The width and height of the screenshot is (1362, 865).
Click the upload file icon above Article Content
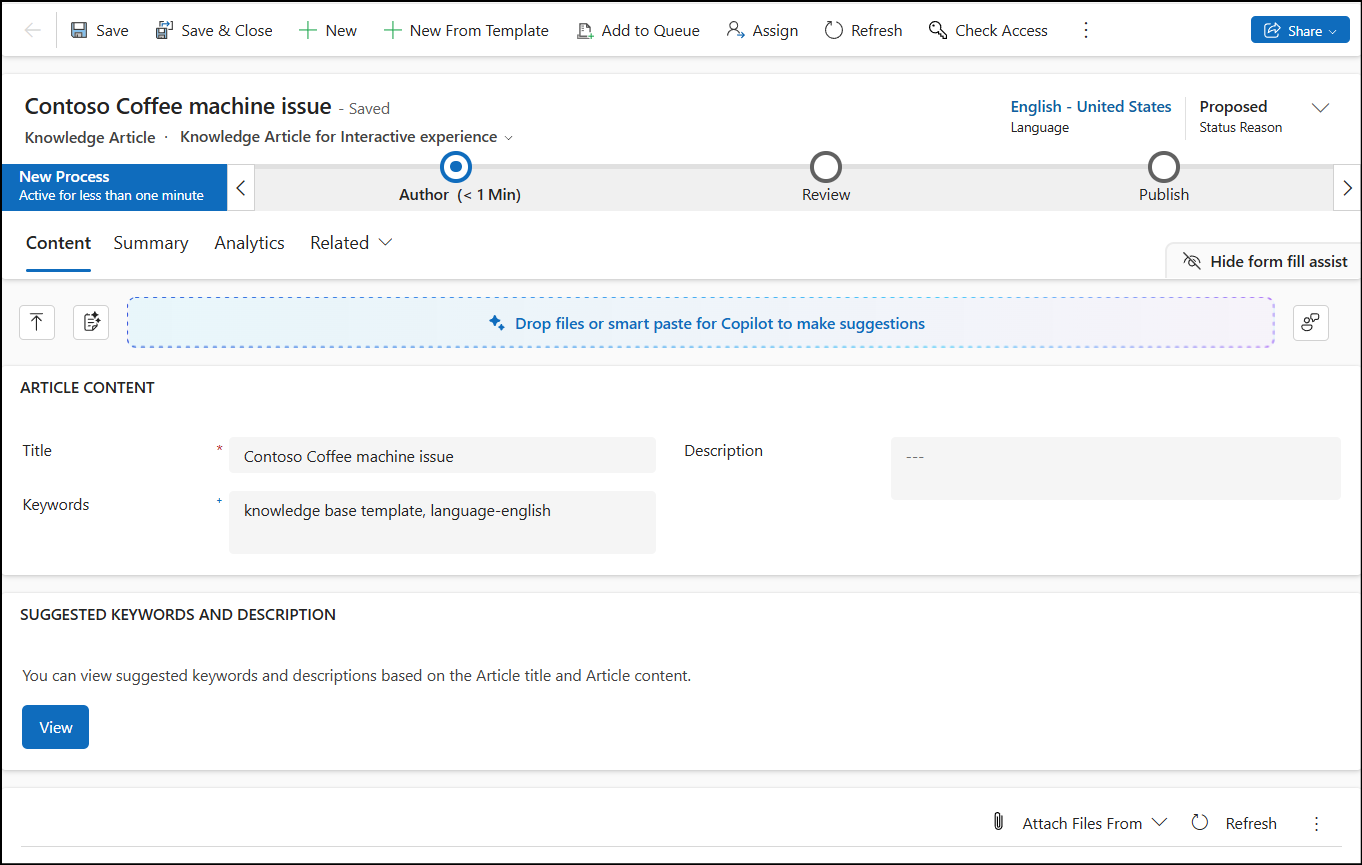pos(36,322)
